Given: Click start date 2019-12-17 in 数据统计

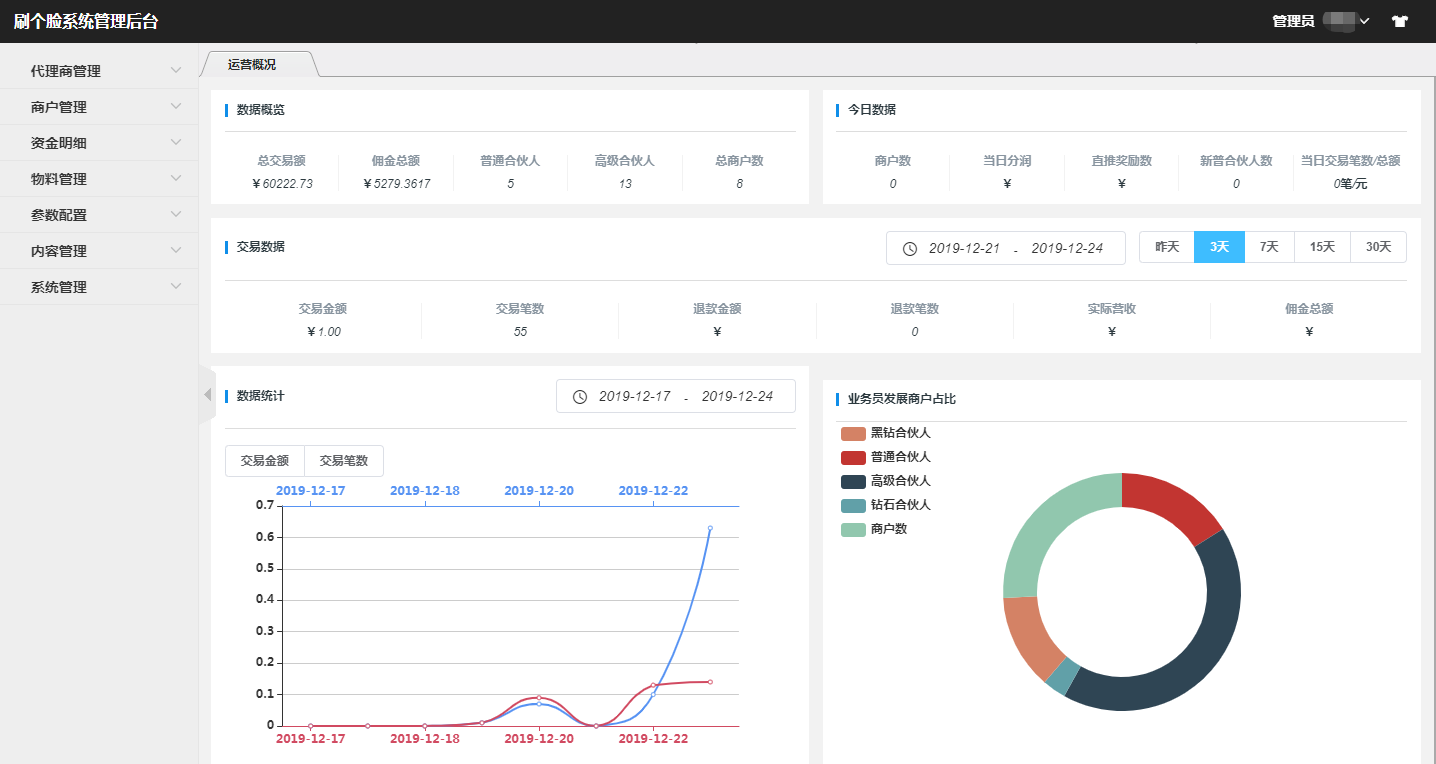Looking at the screenshot, I should click(634, 396).
